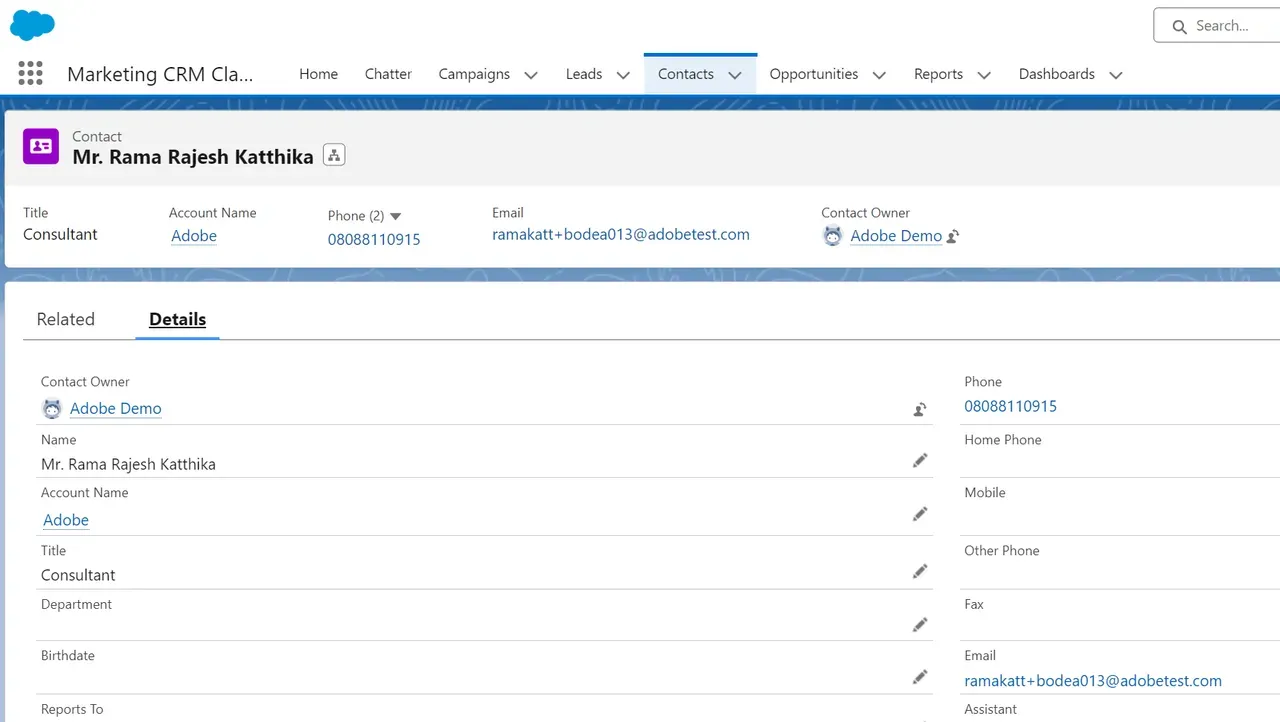Select the Details tab
The height and width of the screenshot is (722, 1280).
[177, 319]
